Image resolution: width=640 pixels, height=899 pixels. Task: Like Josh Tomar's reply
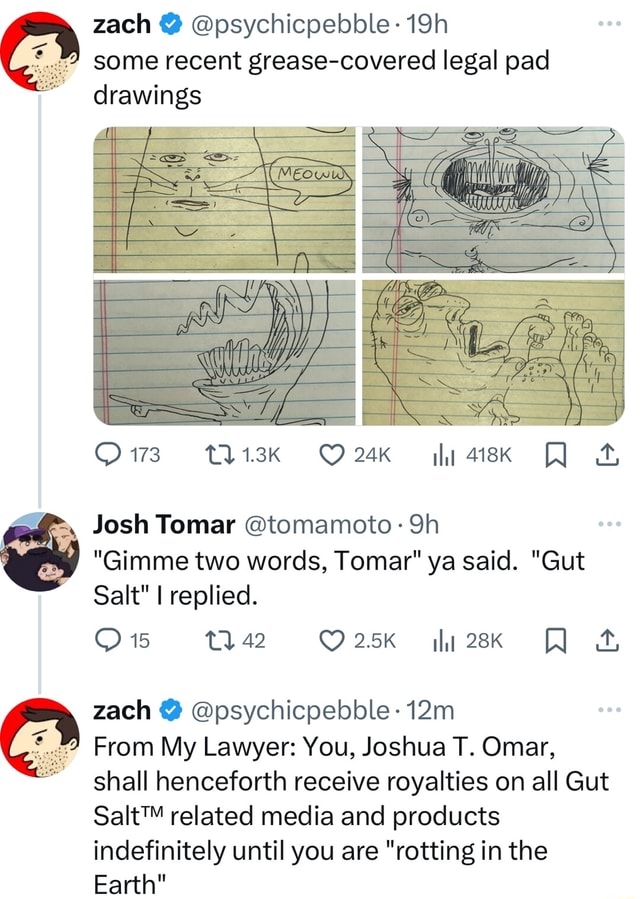[335, 640]
